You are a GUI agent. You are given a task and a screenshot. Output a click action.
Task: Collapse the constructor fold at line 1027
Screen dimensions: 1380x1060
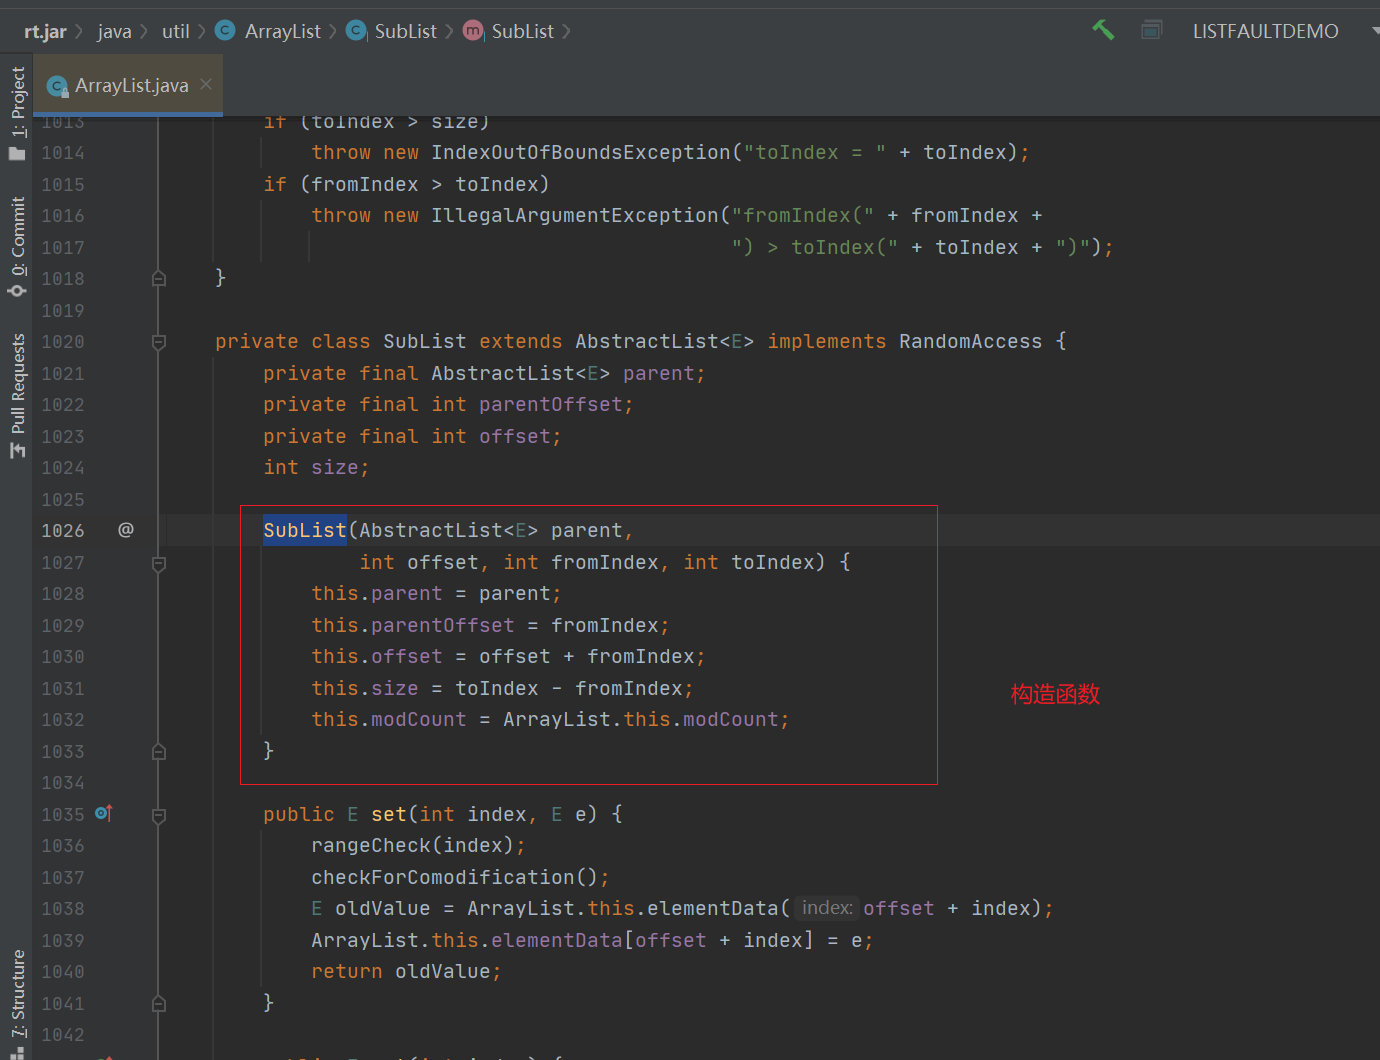159,563
